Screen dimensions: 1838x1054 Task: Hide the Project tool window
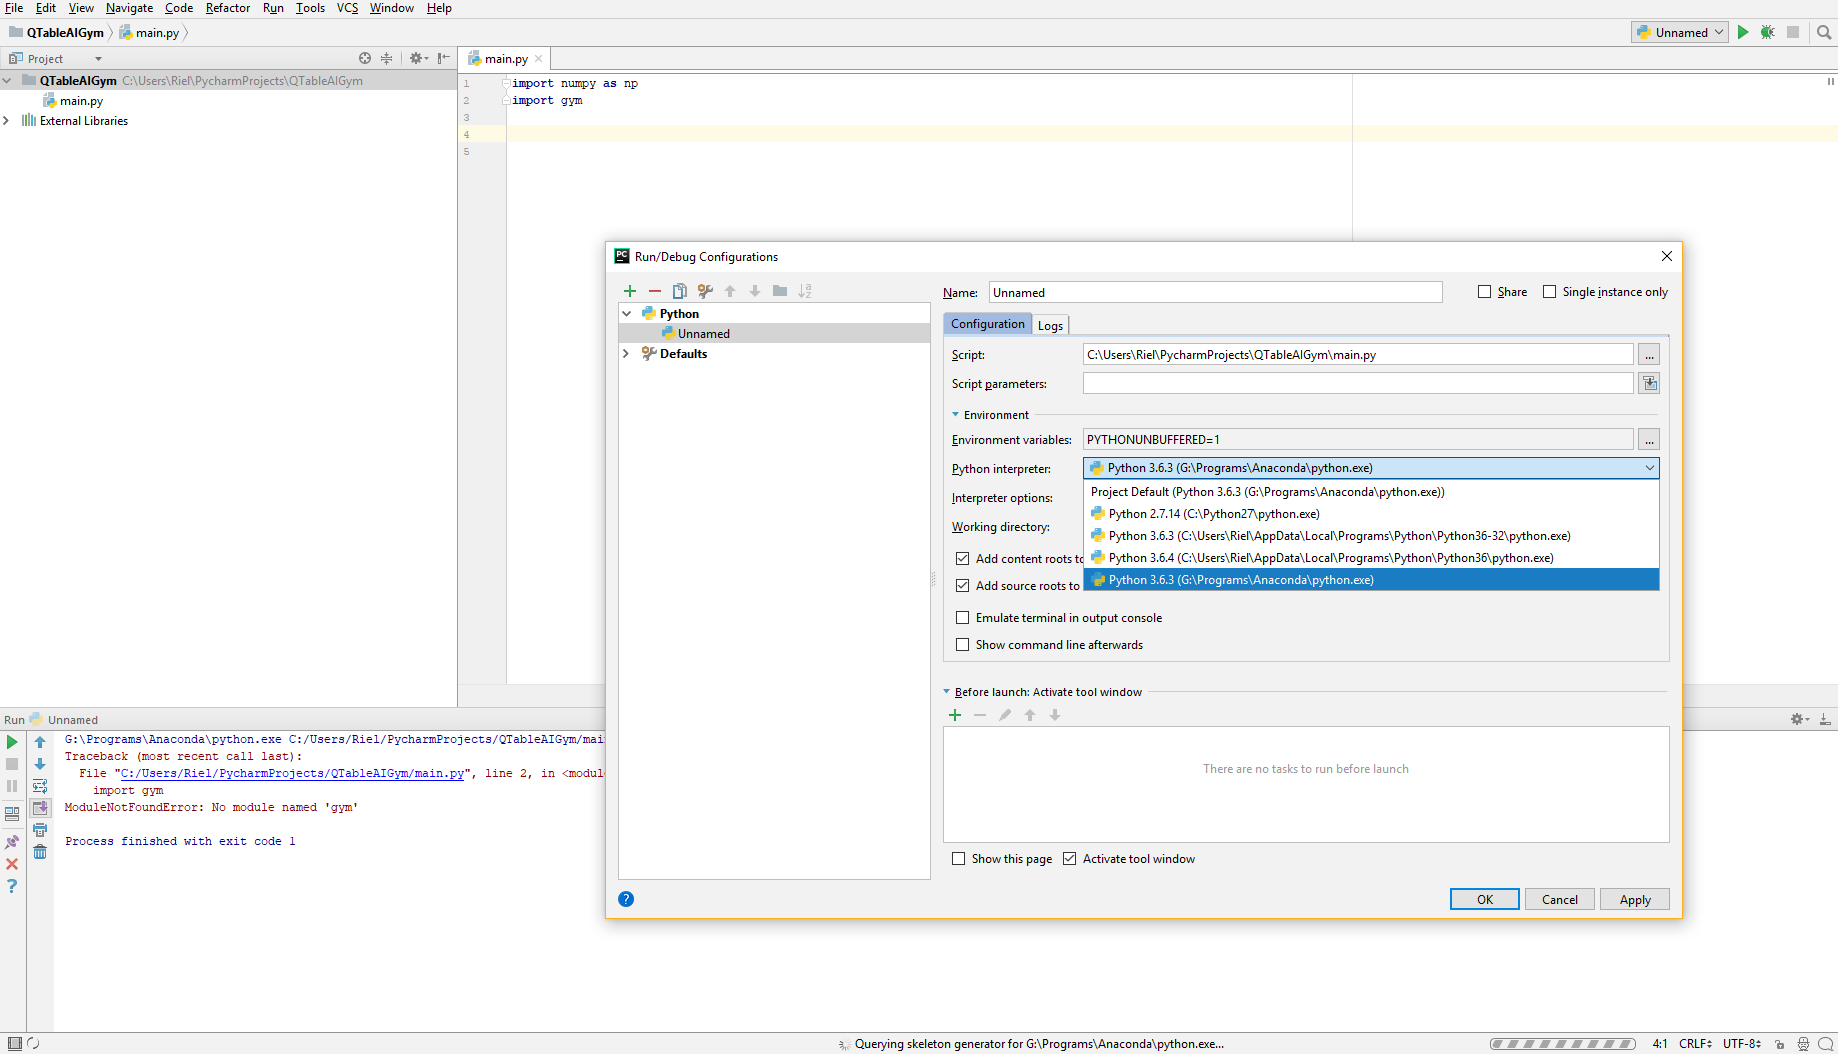pos(443,58)
